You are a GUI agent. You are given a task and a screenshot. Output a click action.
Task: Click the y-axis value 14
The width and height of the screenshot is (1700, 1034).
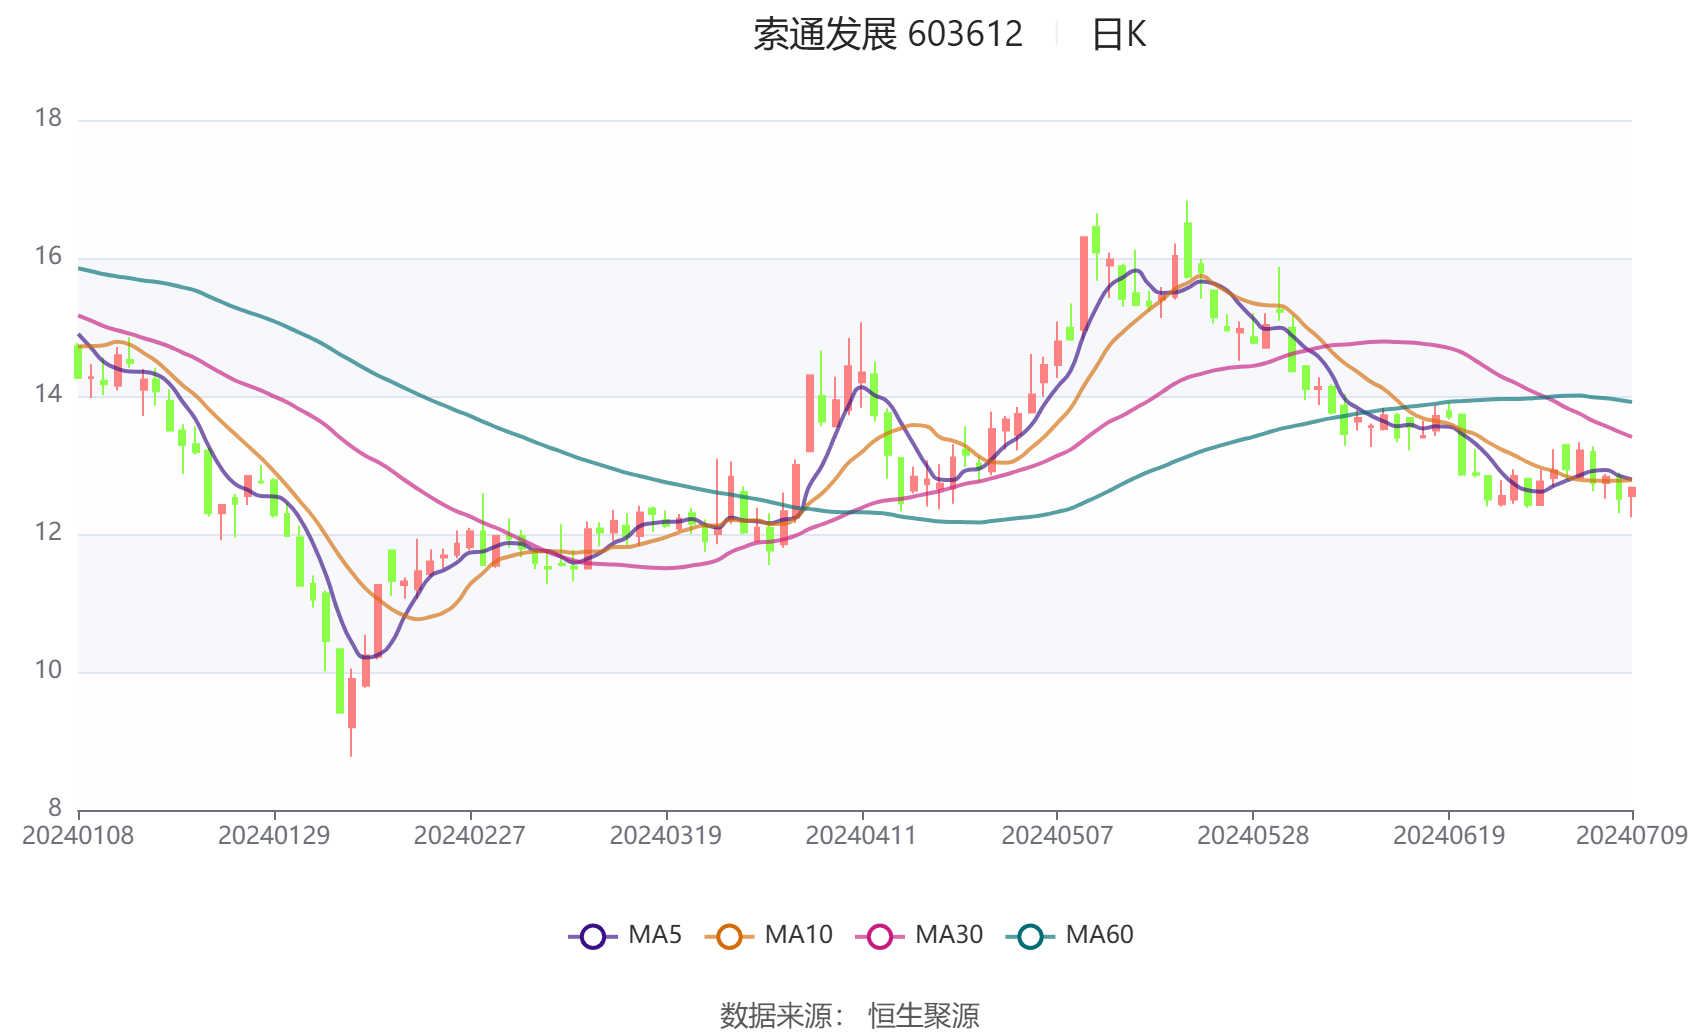(x=48, y=394)
